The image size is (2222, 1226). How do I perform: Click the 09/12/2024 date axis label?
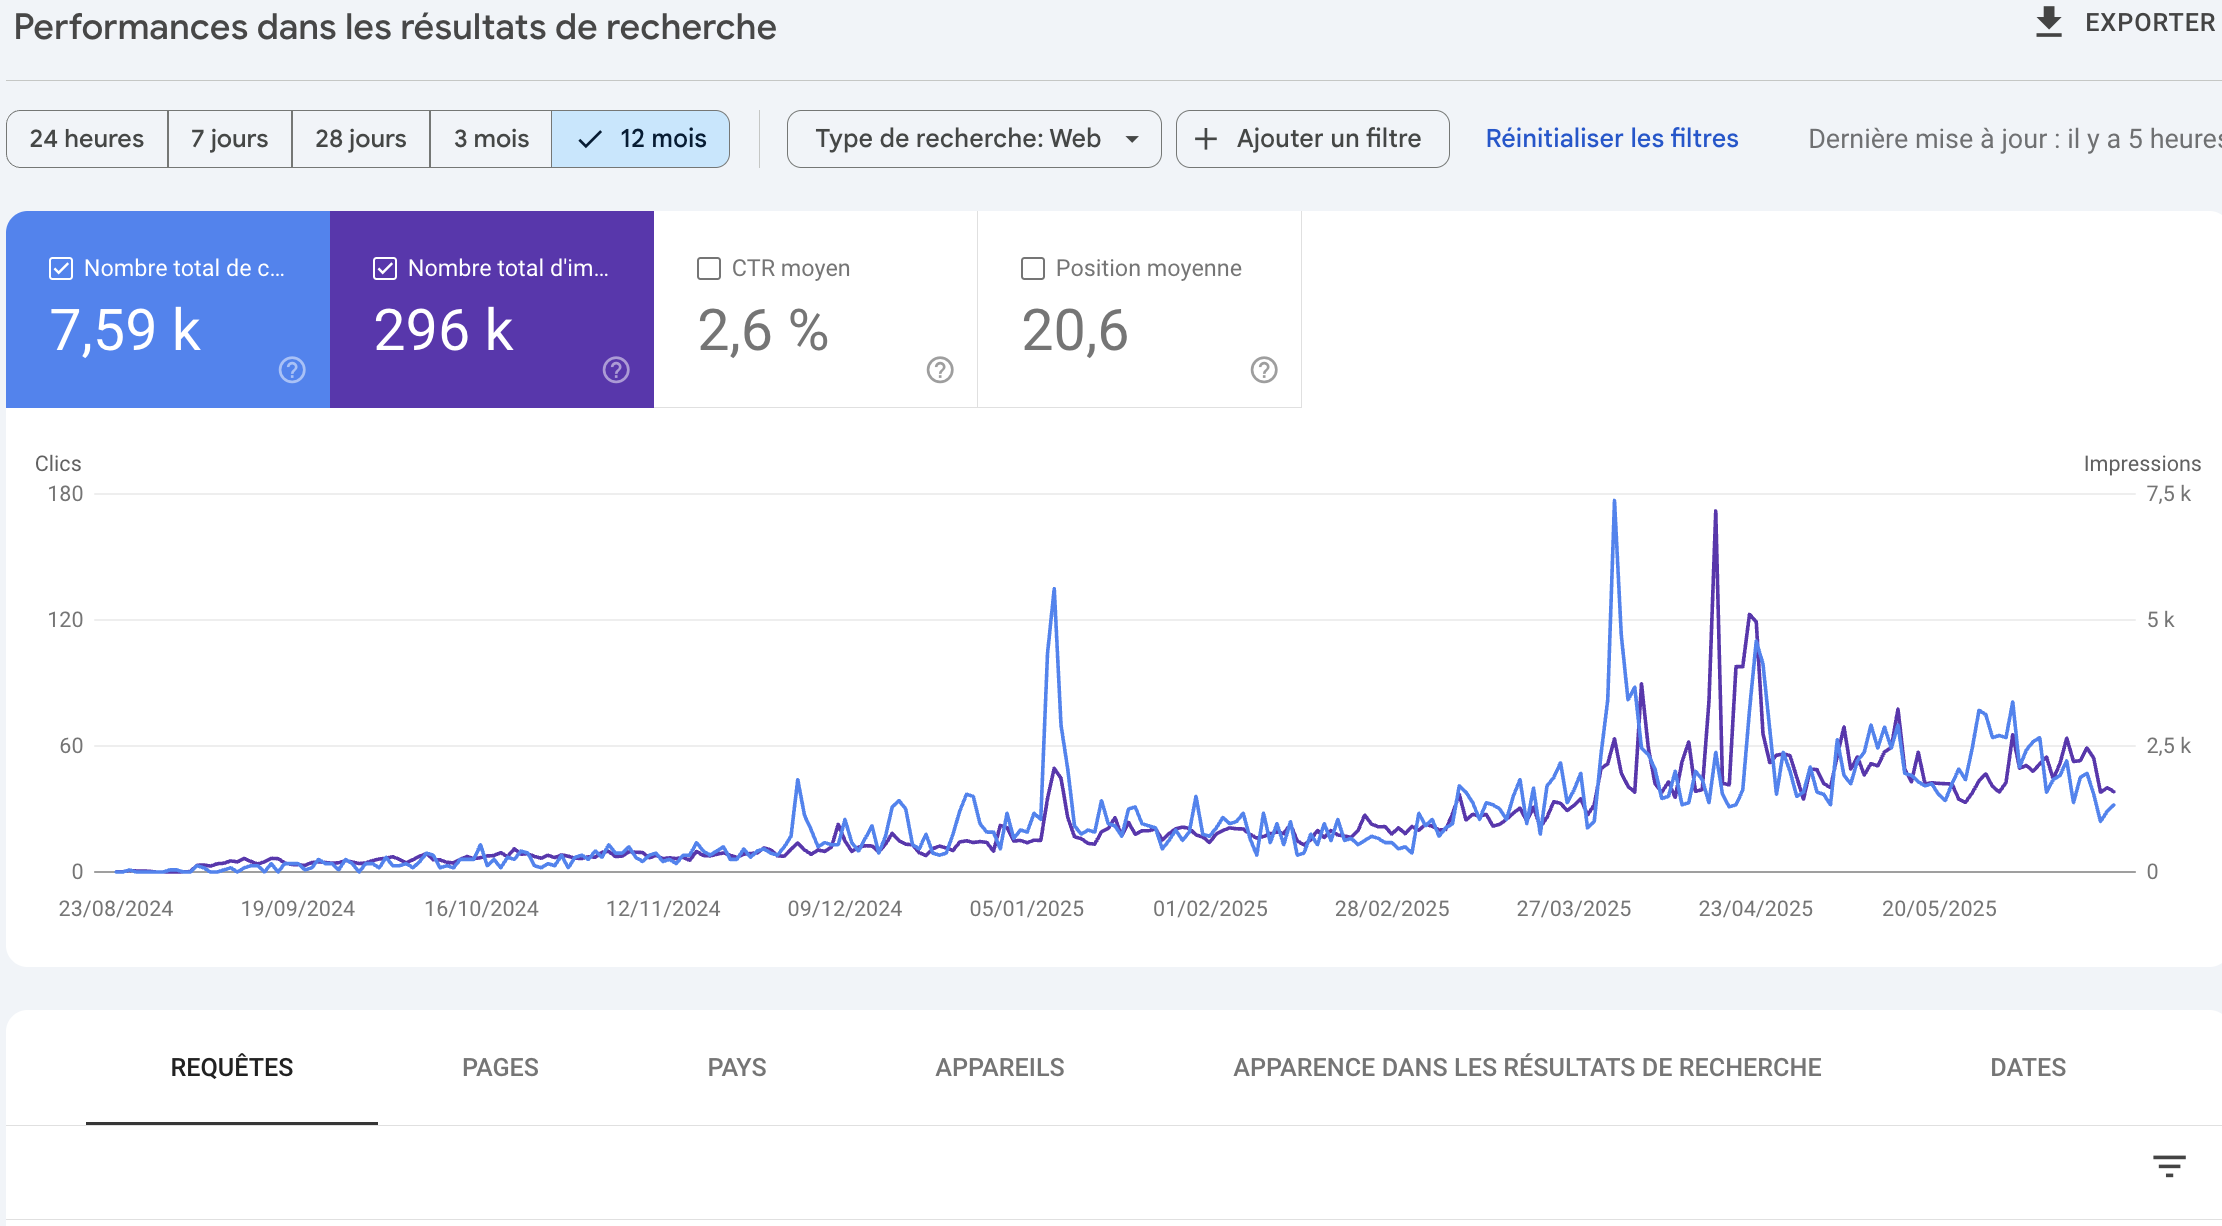[x=845, y=909]
